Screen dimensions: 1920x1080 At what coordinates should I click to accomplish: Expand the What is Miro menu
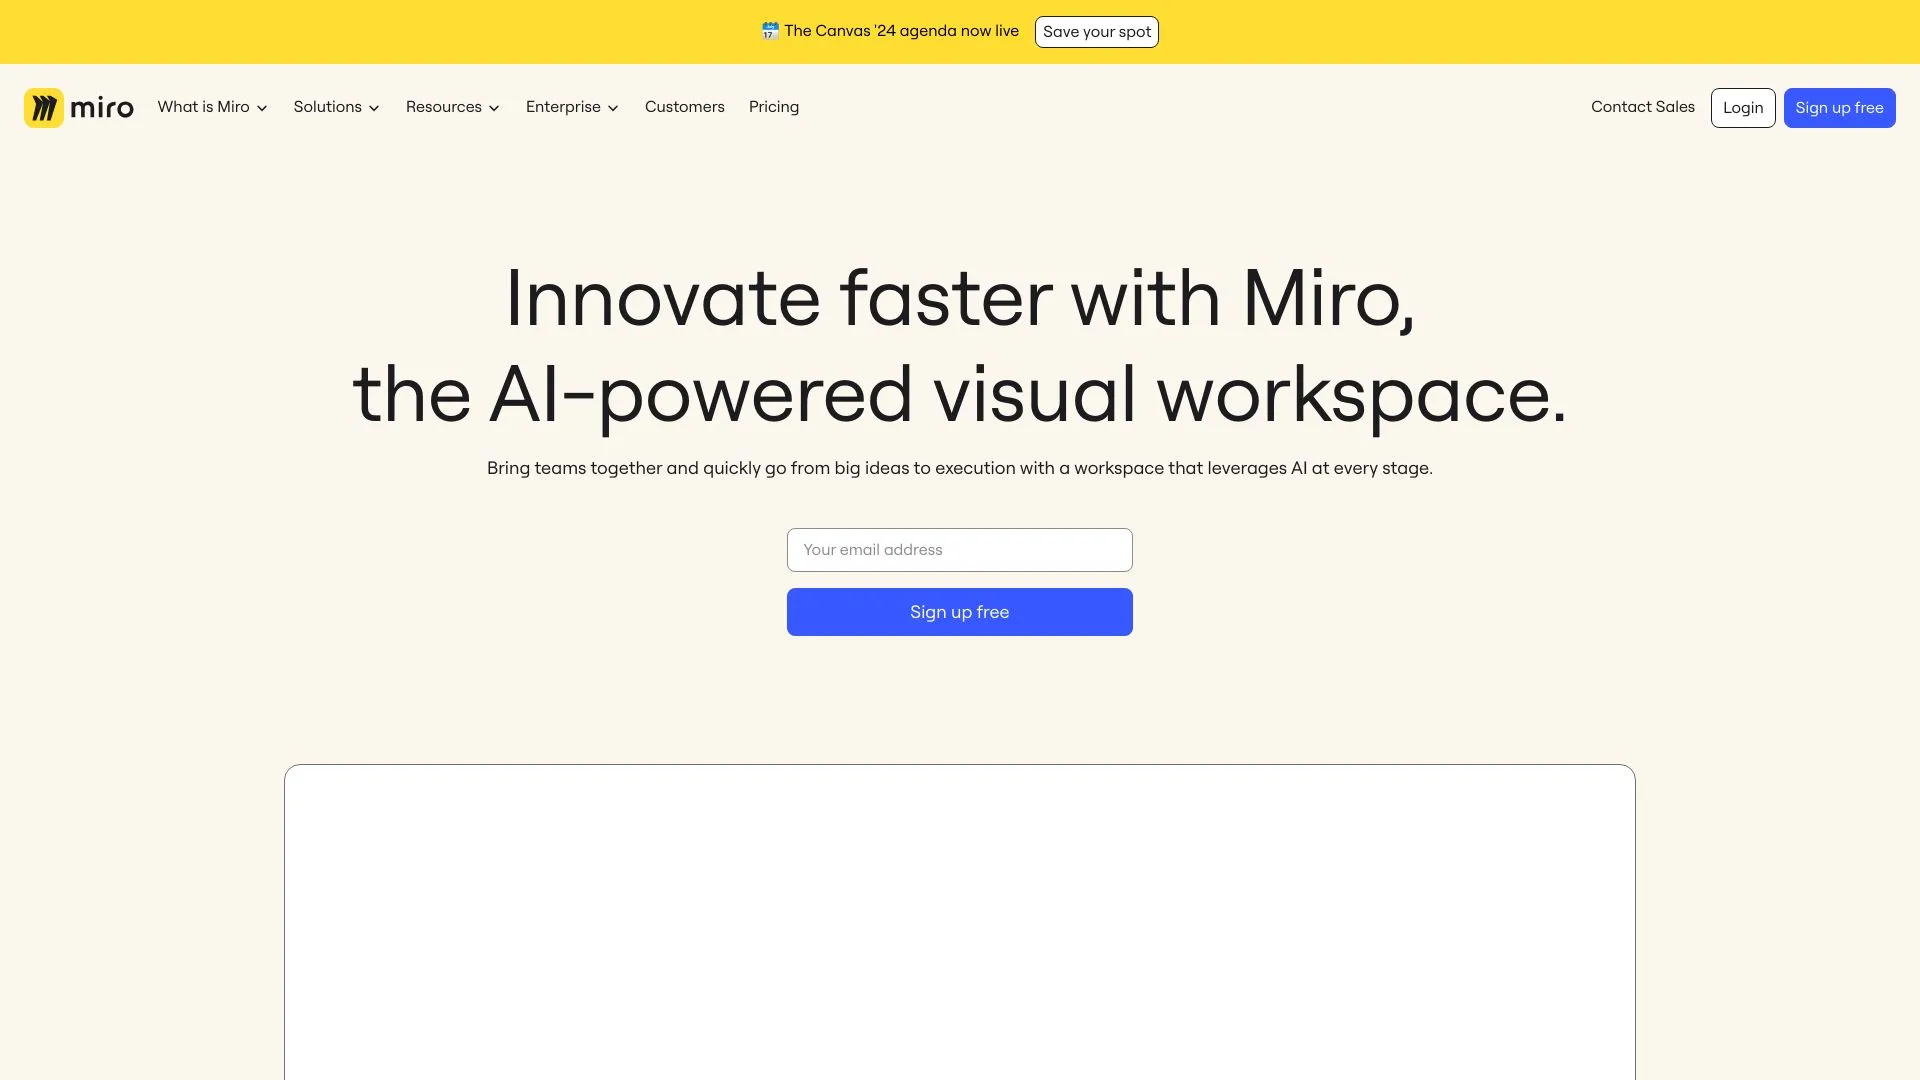205,107
